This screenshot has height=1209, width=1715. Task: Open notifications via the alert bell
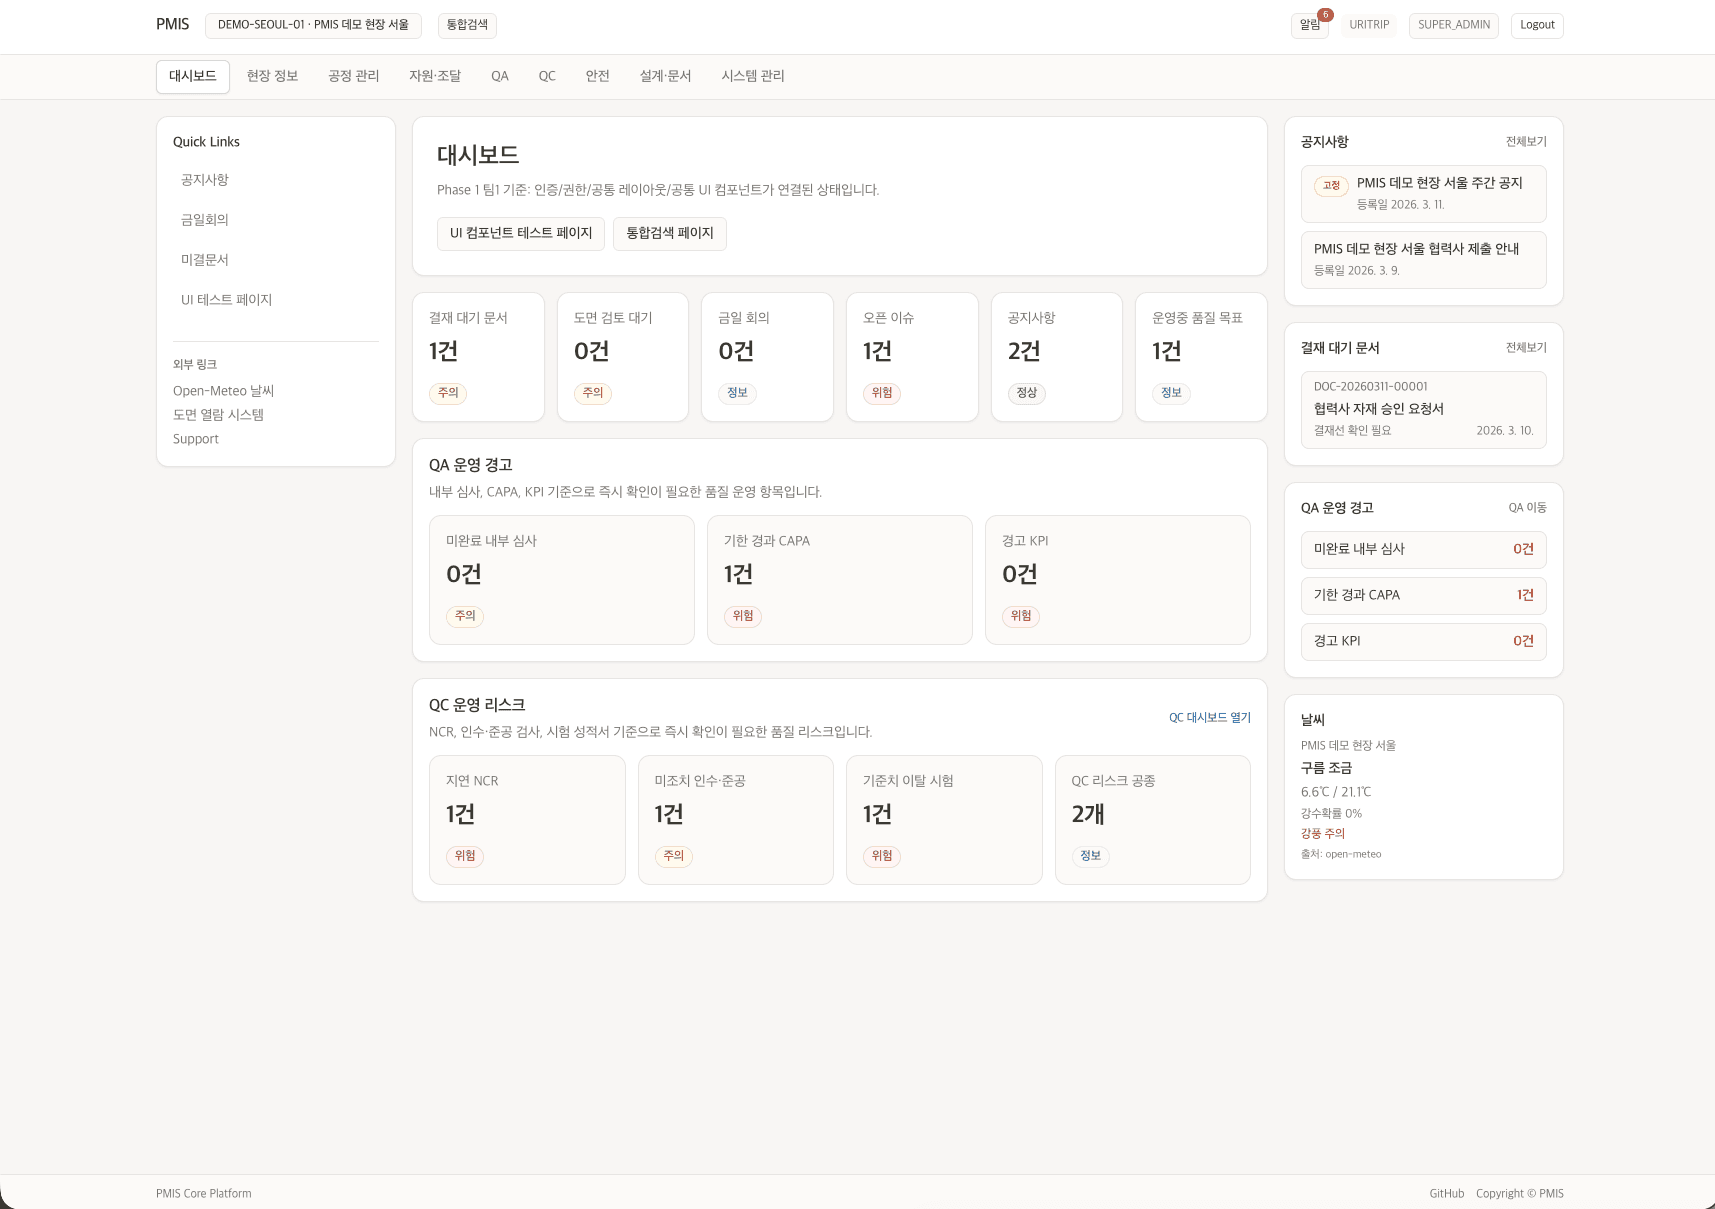(x=1310, y=25)
